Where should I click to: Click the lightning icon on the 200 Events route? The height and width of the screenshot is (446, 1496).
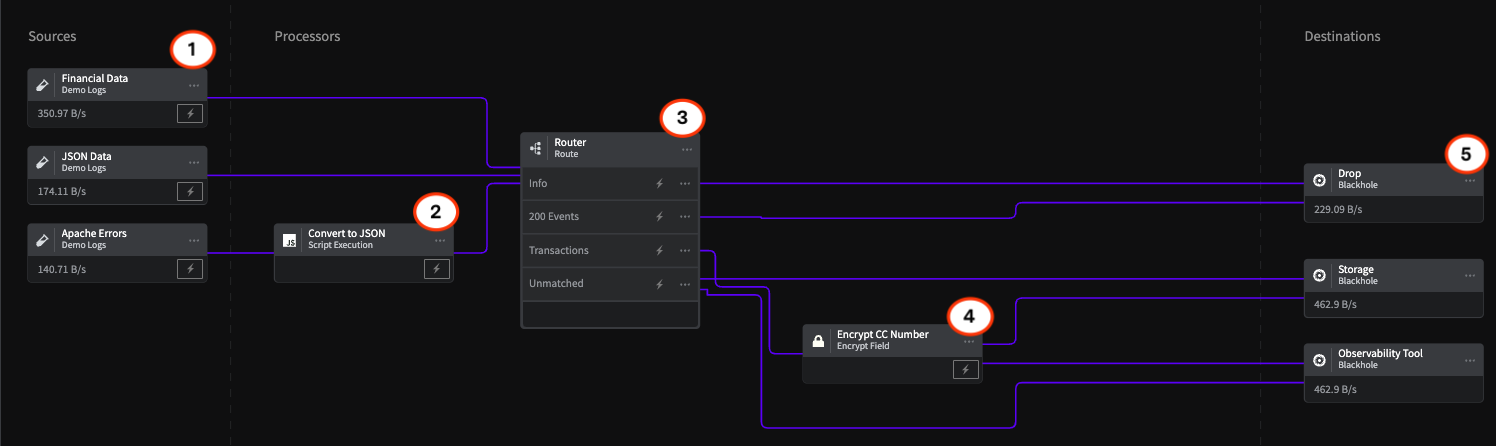click(659, 217)
